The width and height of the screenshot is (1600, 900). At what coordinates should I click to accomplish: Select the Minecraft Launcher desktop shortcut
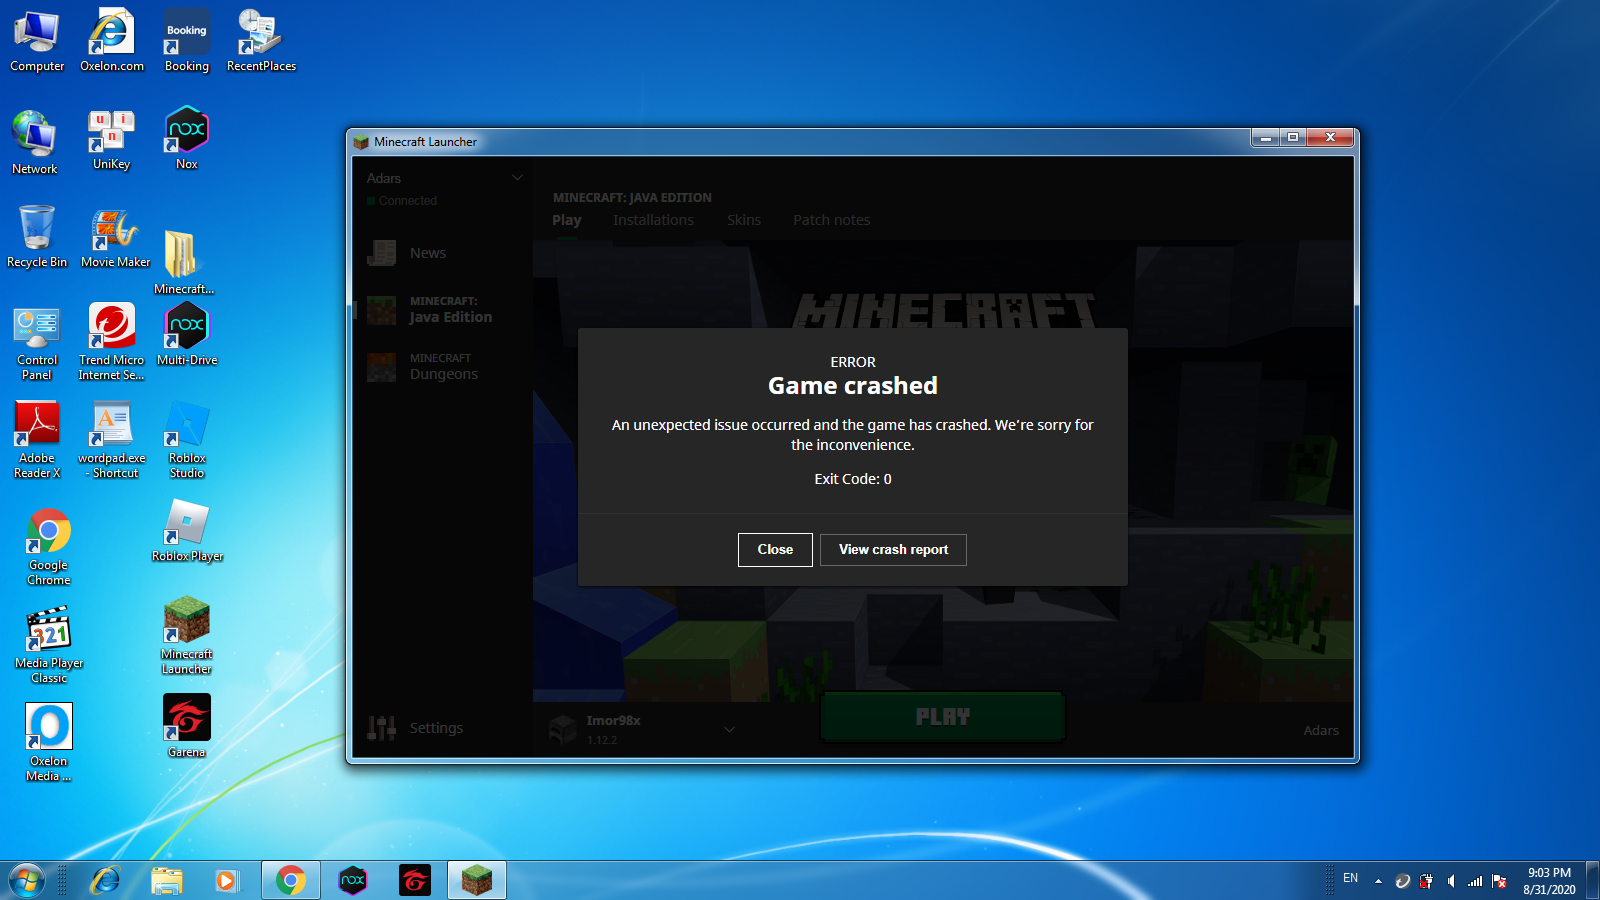click(x=187, y=636)
